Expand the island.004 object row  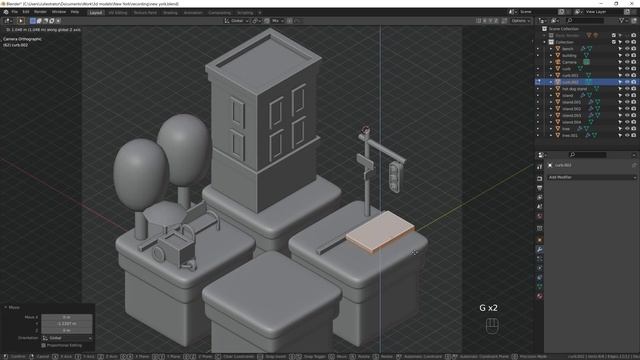coord(551,122)
